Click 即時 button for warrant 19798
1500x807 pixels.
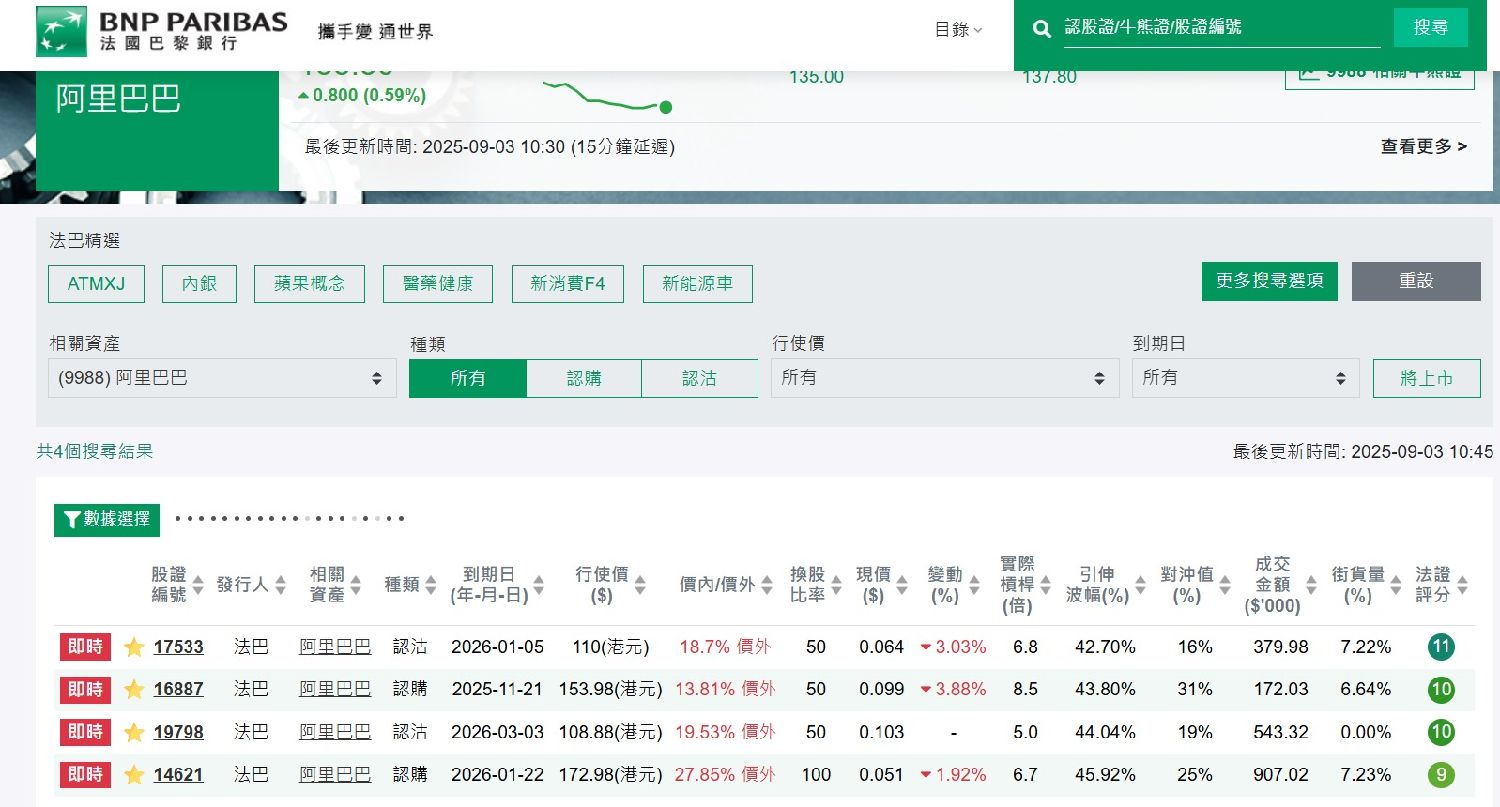click(x=87, y=732)
